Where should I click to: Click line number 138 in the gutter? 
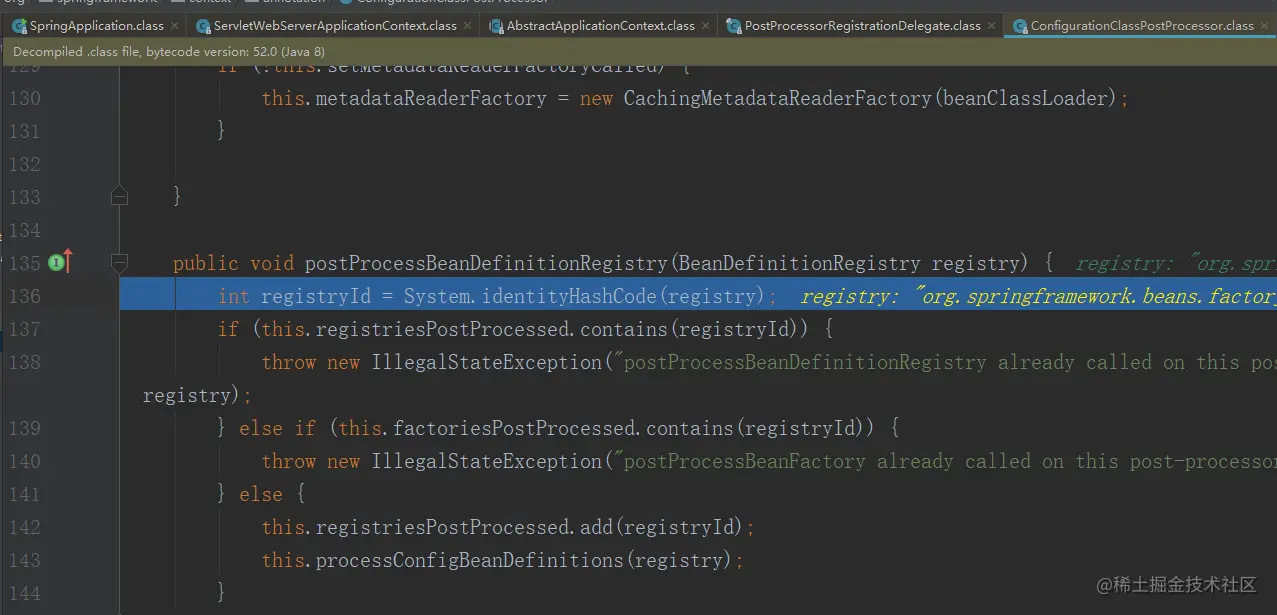coord(25,362)
